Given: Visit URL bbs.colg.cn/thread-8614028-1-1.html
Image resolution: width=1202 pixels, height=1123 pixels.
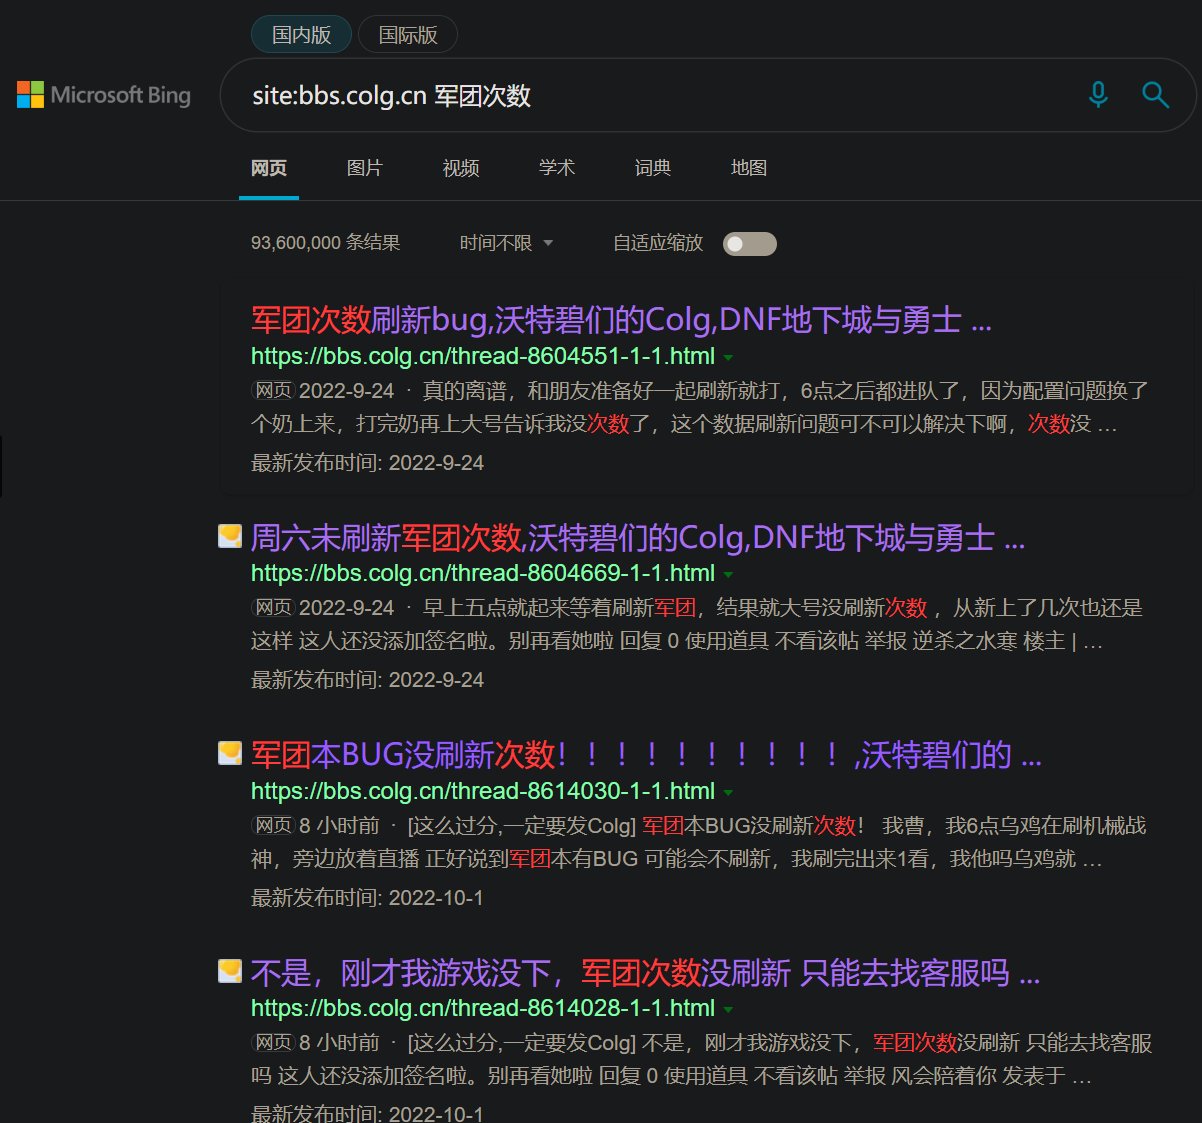Looking at the screenshot, I should pos(483,1008).
